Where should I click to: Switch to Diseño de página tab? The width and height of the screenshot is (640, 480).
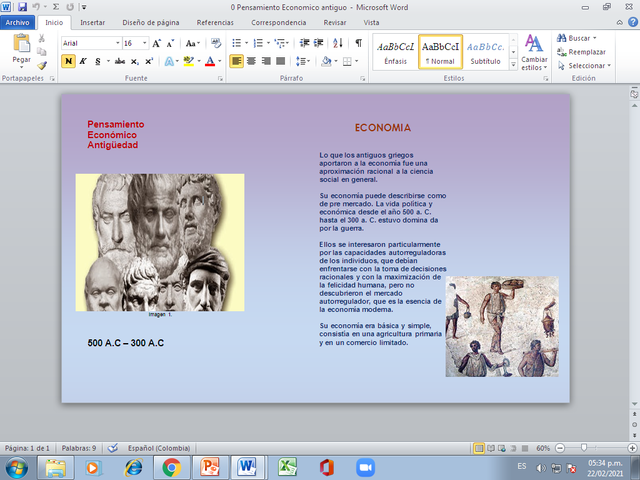pos(151,23)
